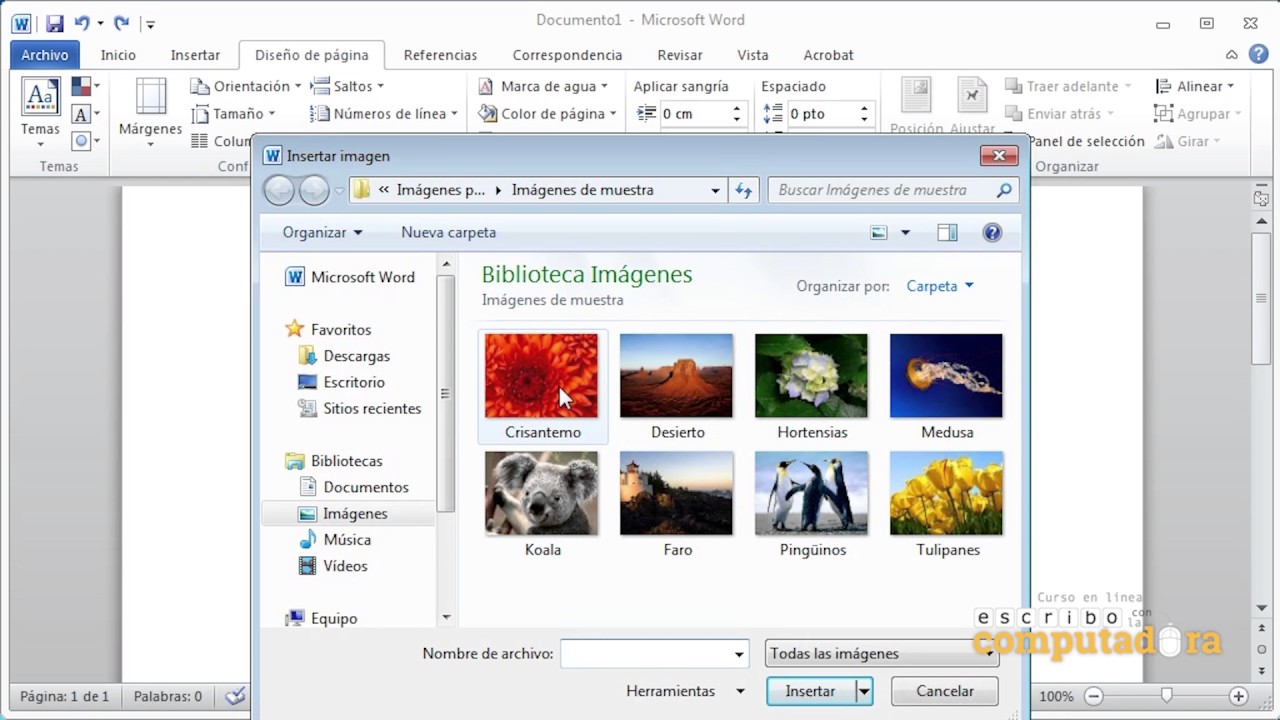Viewport: 1280px width, 720px height.
Task: Open Posición picture placement option
Action: (x=916, y=107)
